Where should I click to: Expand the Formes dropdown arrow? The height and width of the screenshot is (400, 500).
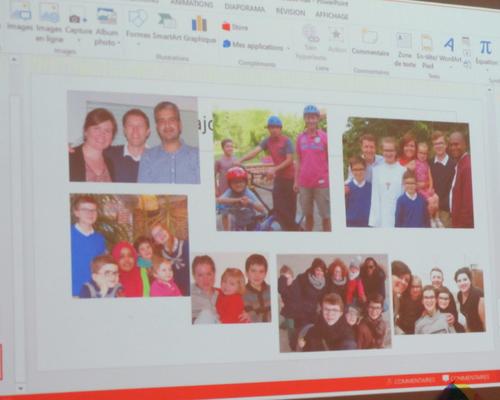pyautogui.click(x=138, y=43)
